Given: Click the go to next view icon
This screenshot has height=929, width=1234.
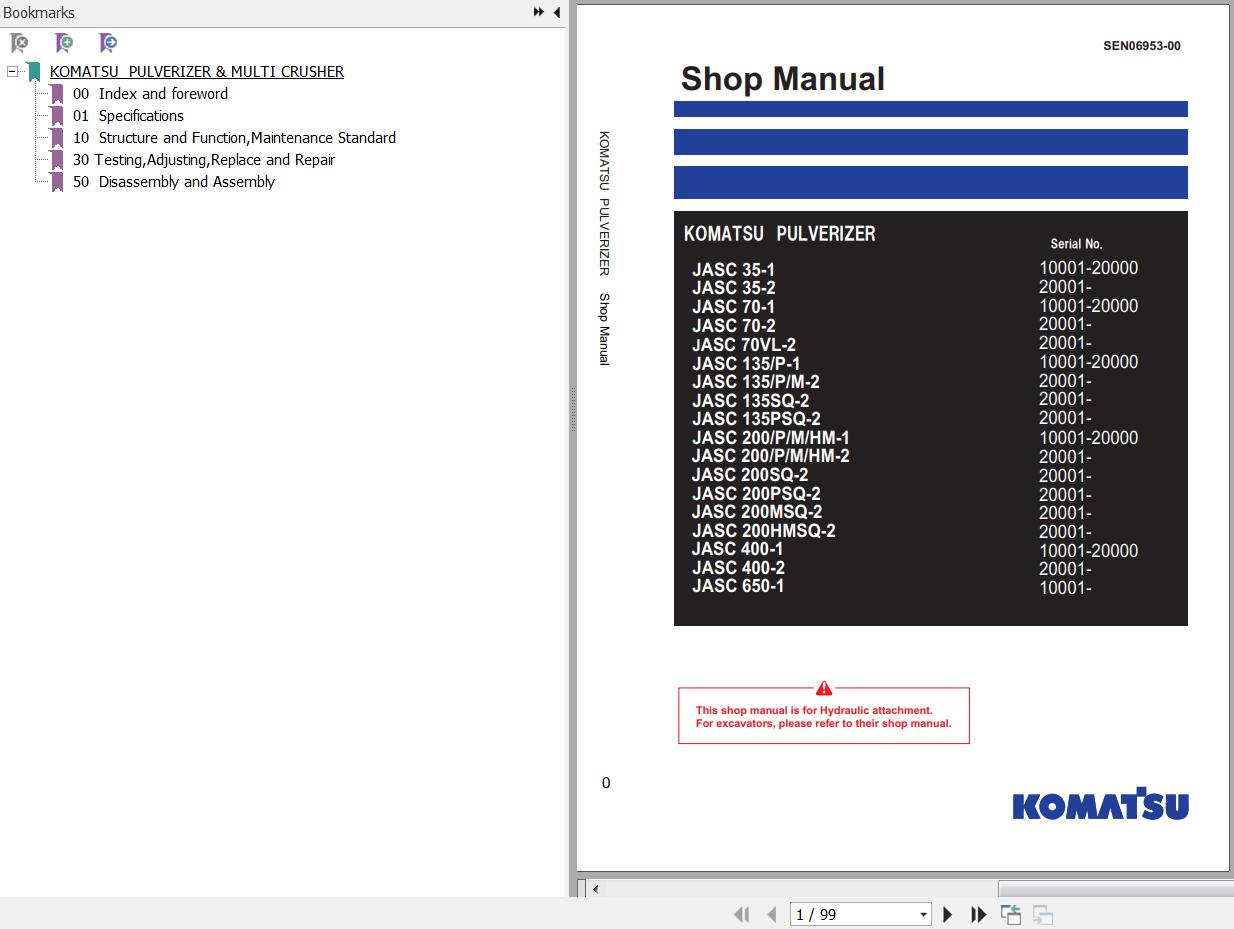Looking at the screenshot, I should click(x=1043, y=914).
